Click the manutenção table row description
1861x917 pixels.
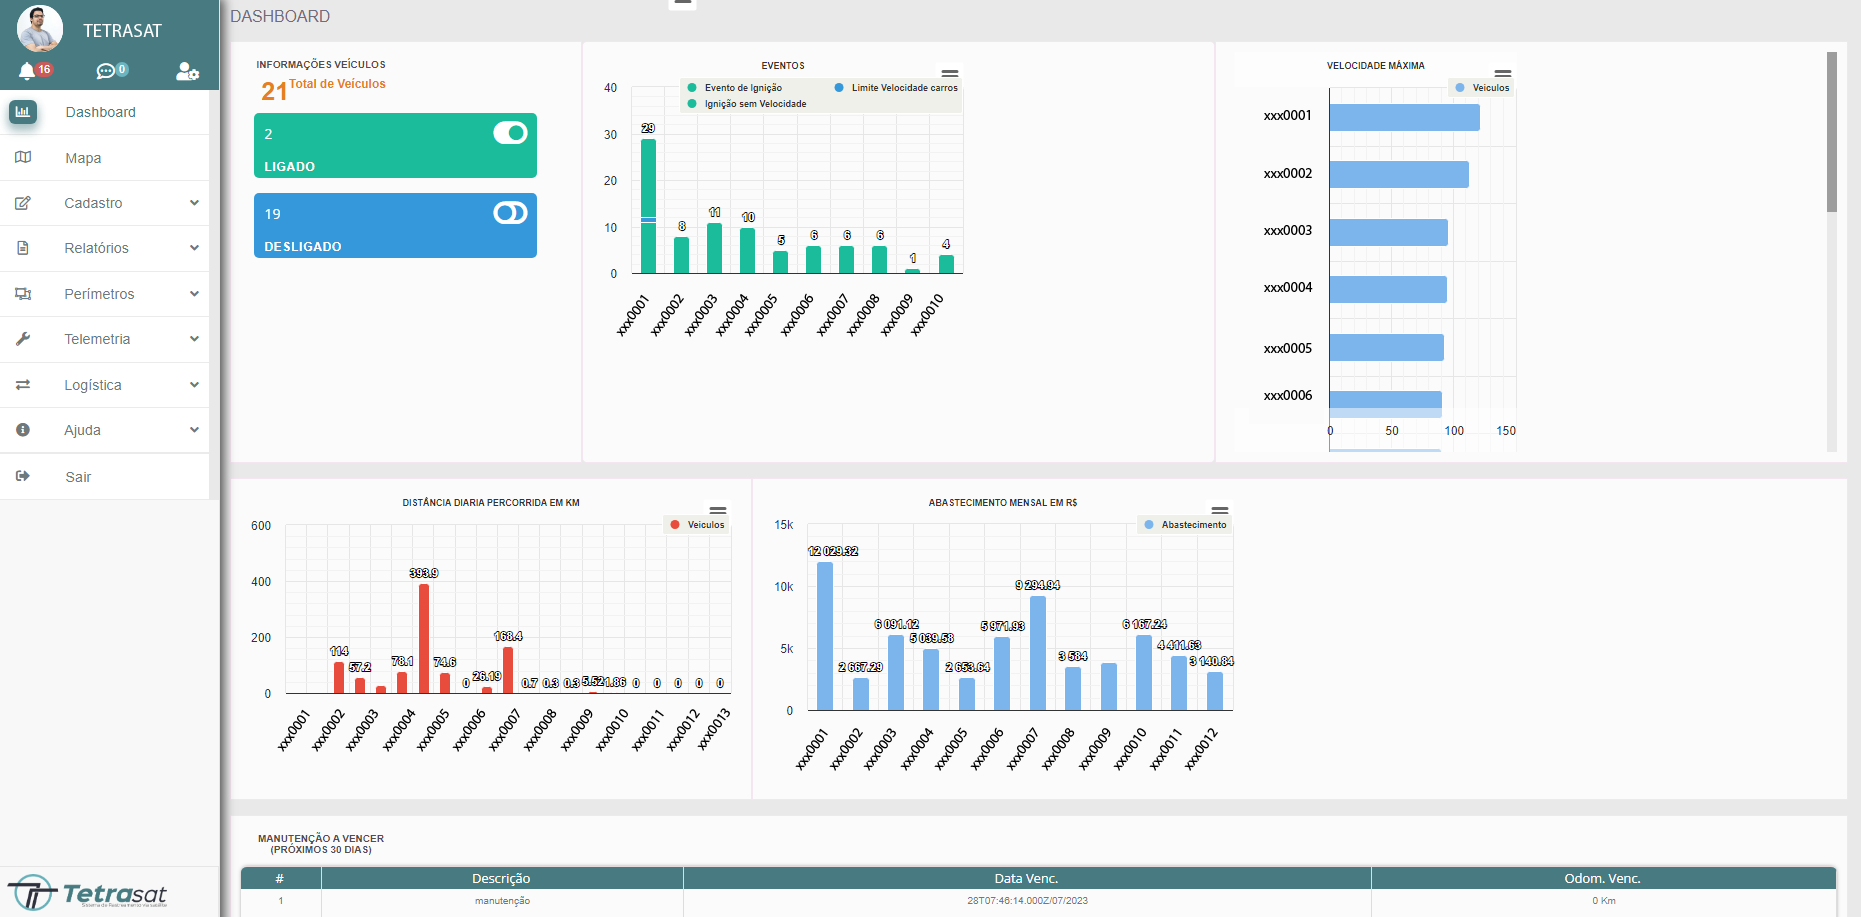click(502, 901)
